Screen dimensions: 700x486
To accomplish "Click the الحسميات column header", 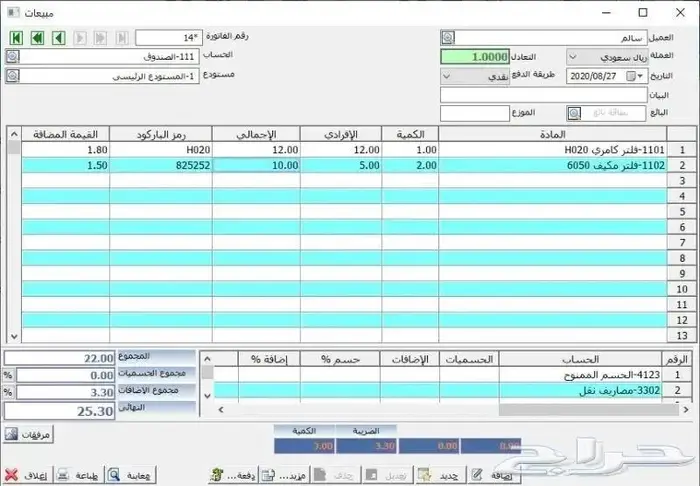I will [x=469, y=359].
